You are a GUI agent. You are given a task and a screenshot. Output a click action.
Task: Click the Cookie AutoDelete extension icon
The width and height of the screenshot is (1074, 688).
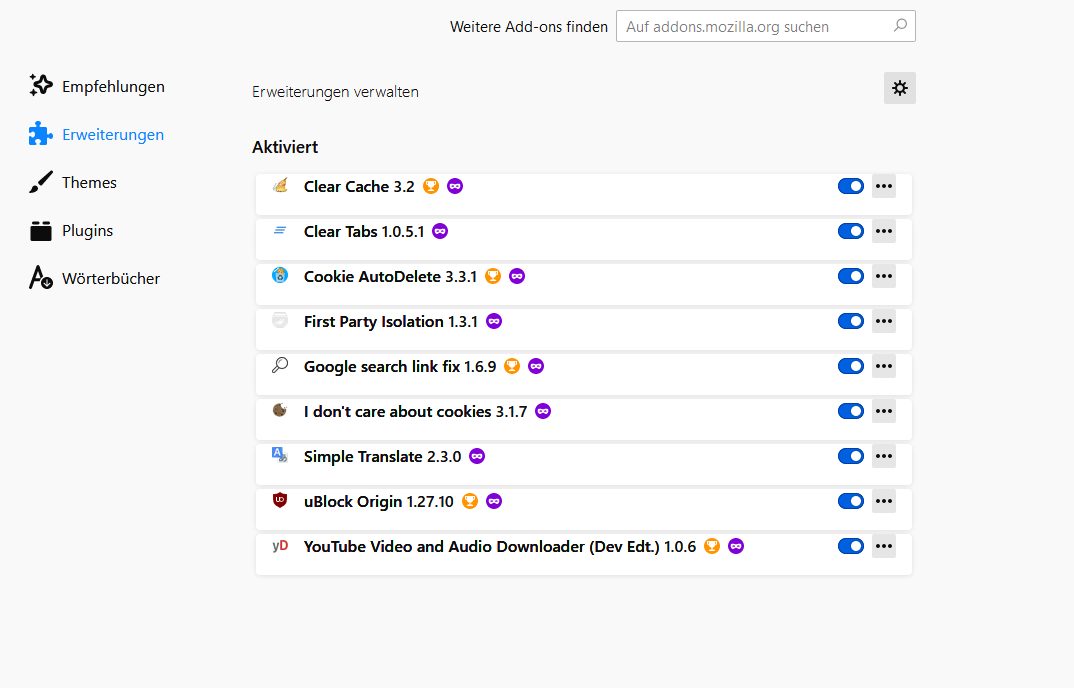pyautogui.click(x=280, y=275)
